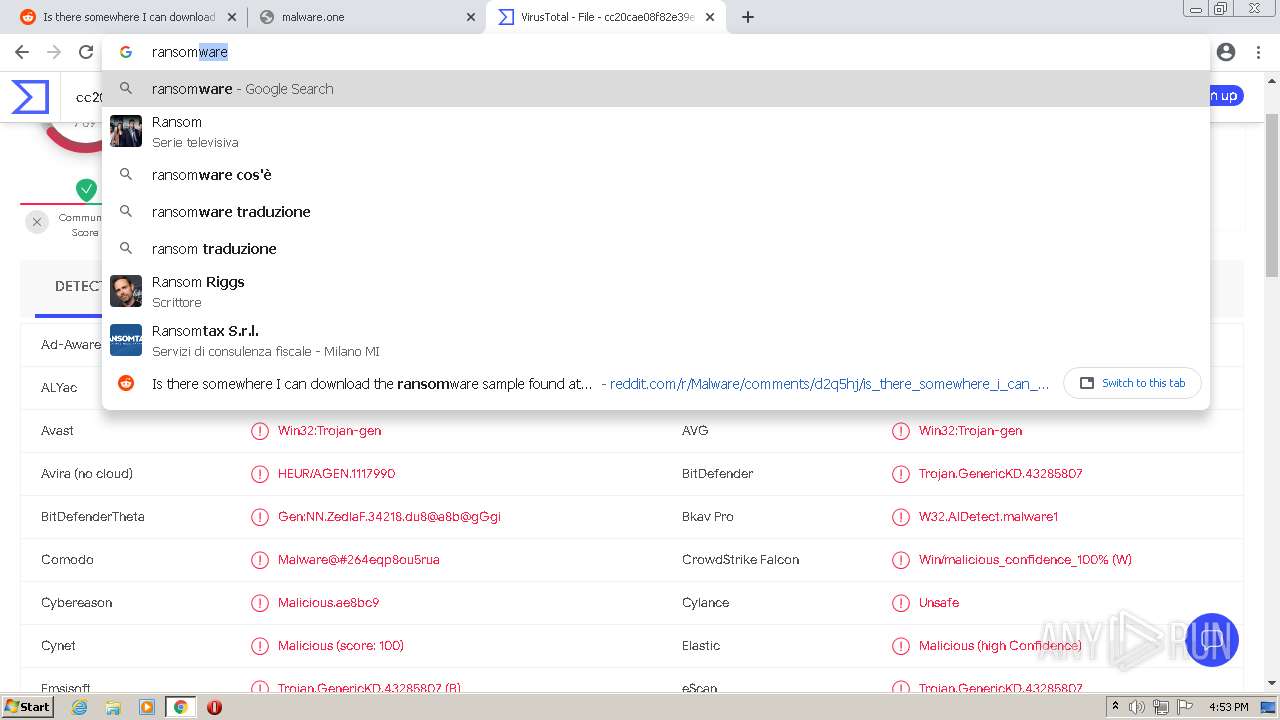Image resolution: width=1280 pixels, height=720 pixels.
Task: Close the malware.one tab
Action: pos(471,17)
